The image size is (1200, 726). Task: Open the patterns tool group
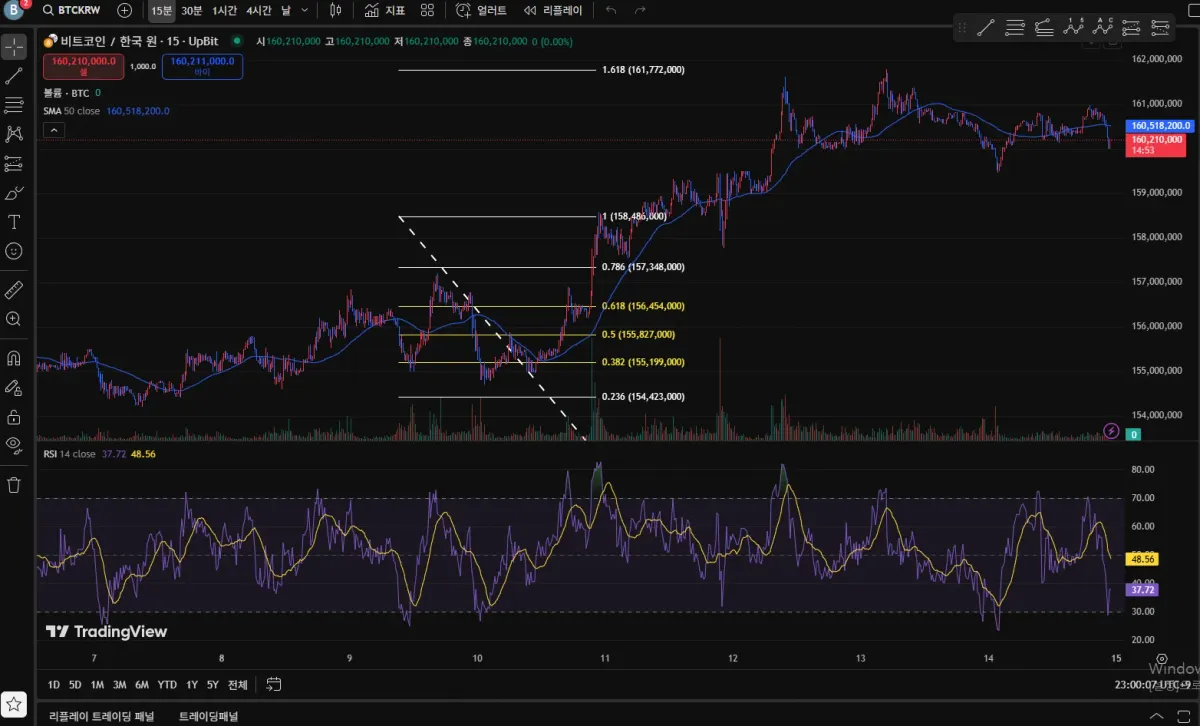[14, 134]
